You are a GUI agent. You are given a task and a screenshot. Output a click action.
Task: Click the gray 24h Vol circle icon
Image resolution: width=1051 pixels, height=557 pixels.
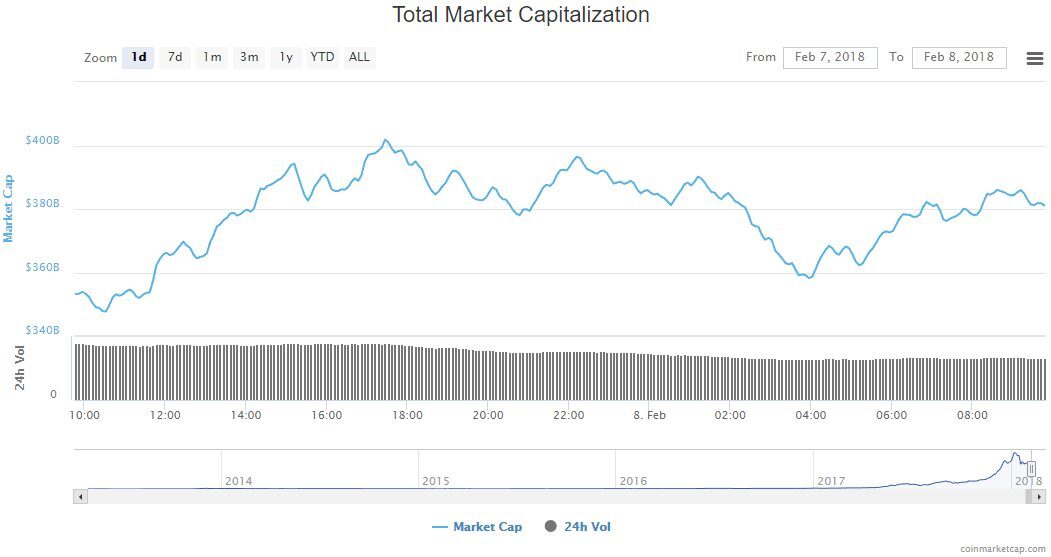pos(550,526)
